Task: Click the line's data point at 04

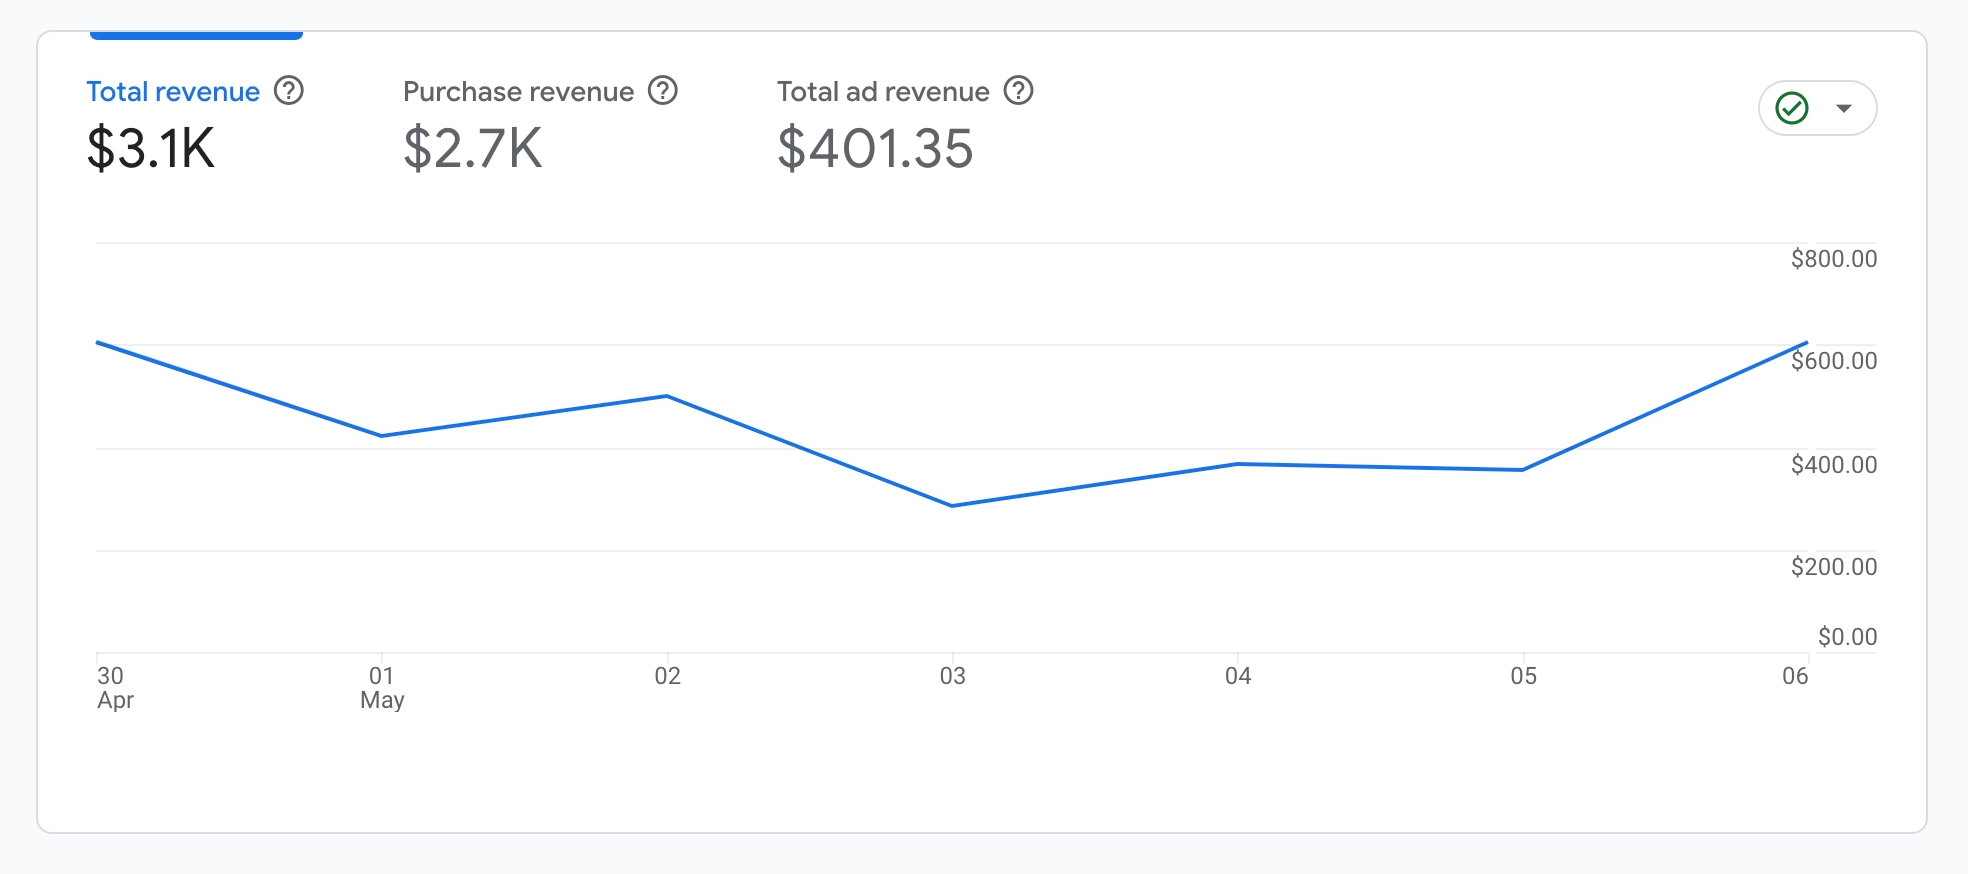Action: pos(1238,464)
